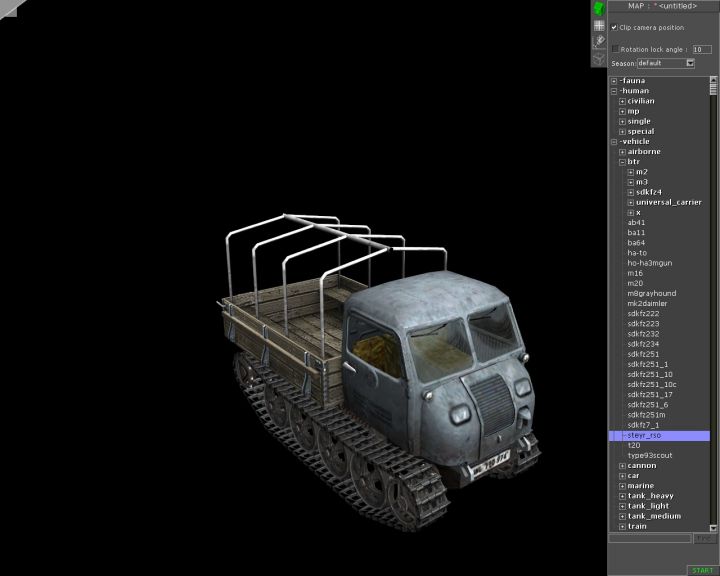Click the Find button
Screen dimensions: 720x576
coord(705,539)
